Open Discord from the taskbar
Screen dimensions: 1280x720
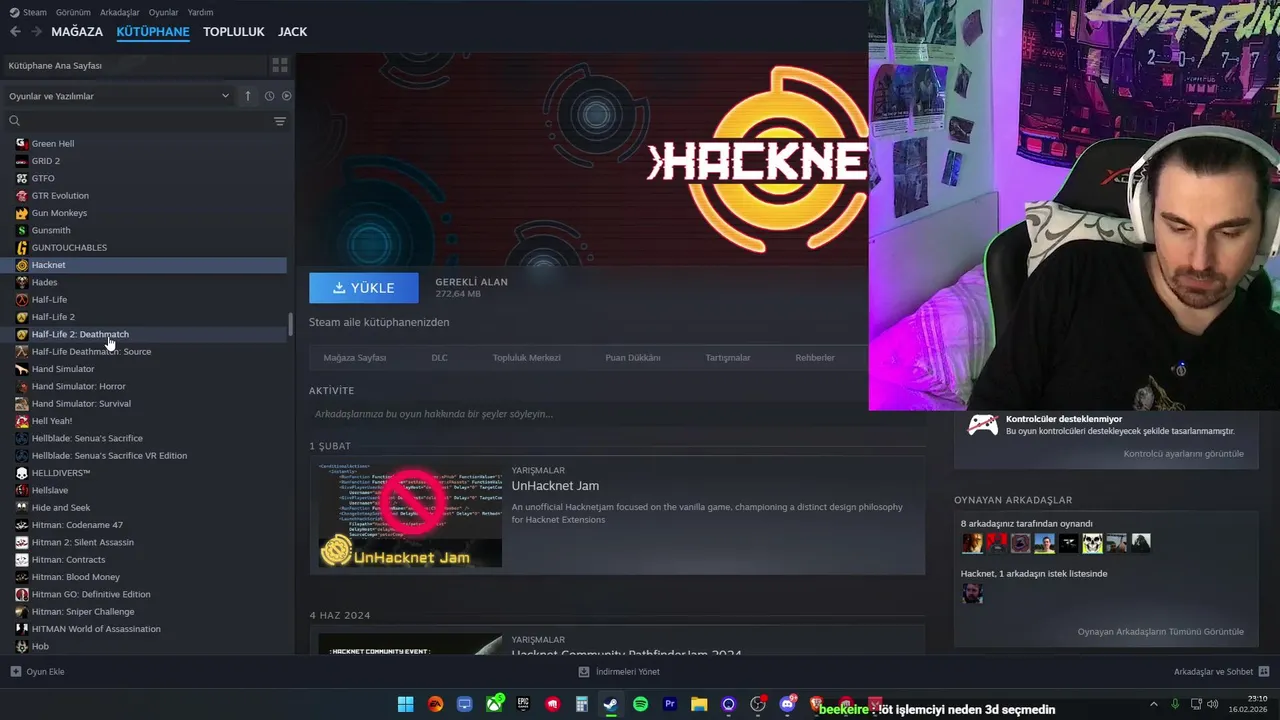pyautogui.click(x=787, y=704)
